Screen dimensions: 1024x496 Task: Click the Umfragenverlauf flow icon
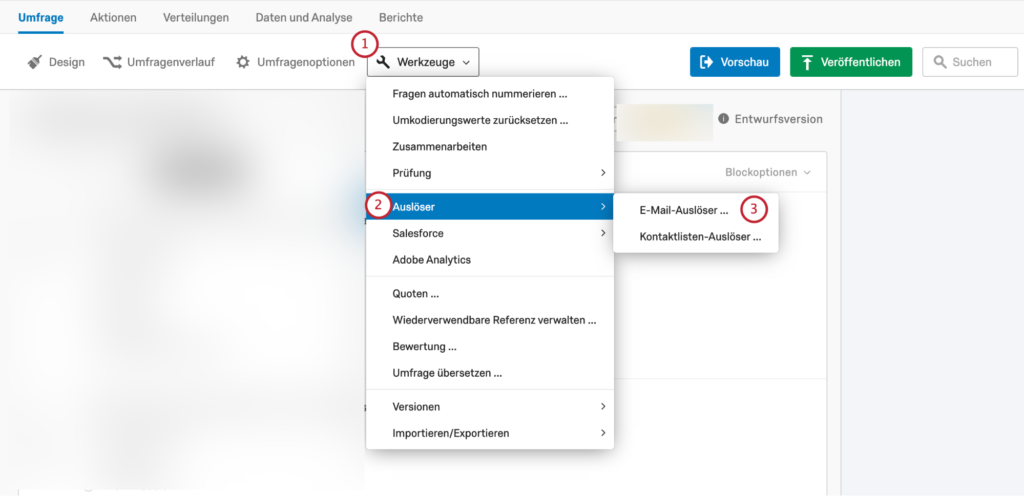[x=112, y=62]
